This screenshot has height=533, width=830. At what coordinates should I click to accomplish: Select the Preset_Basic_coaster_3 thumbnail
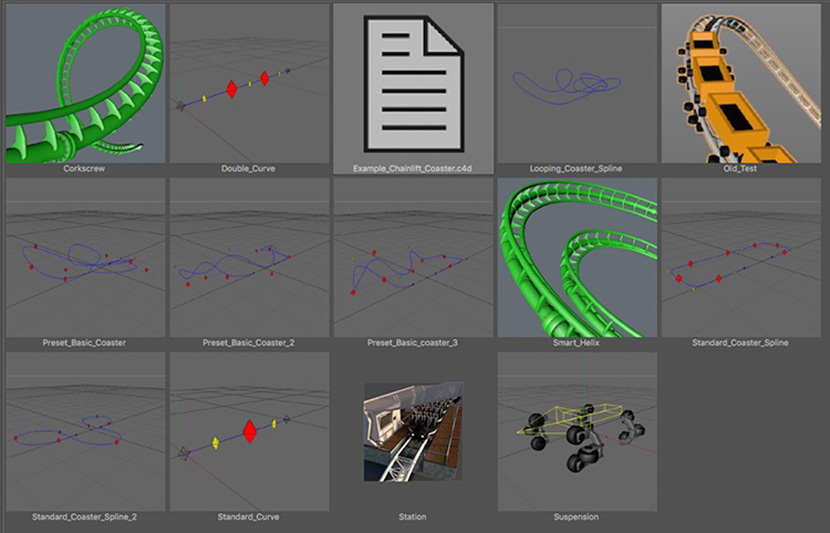click(x=413, y=257)
